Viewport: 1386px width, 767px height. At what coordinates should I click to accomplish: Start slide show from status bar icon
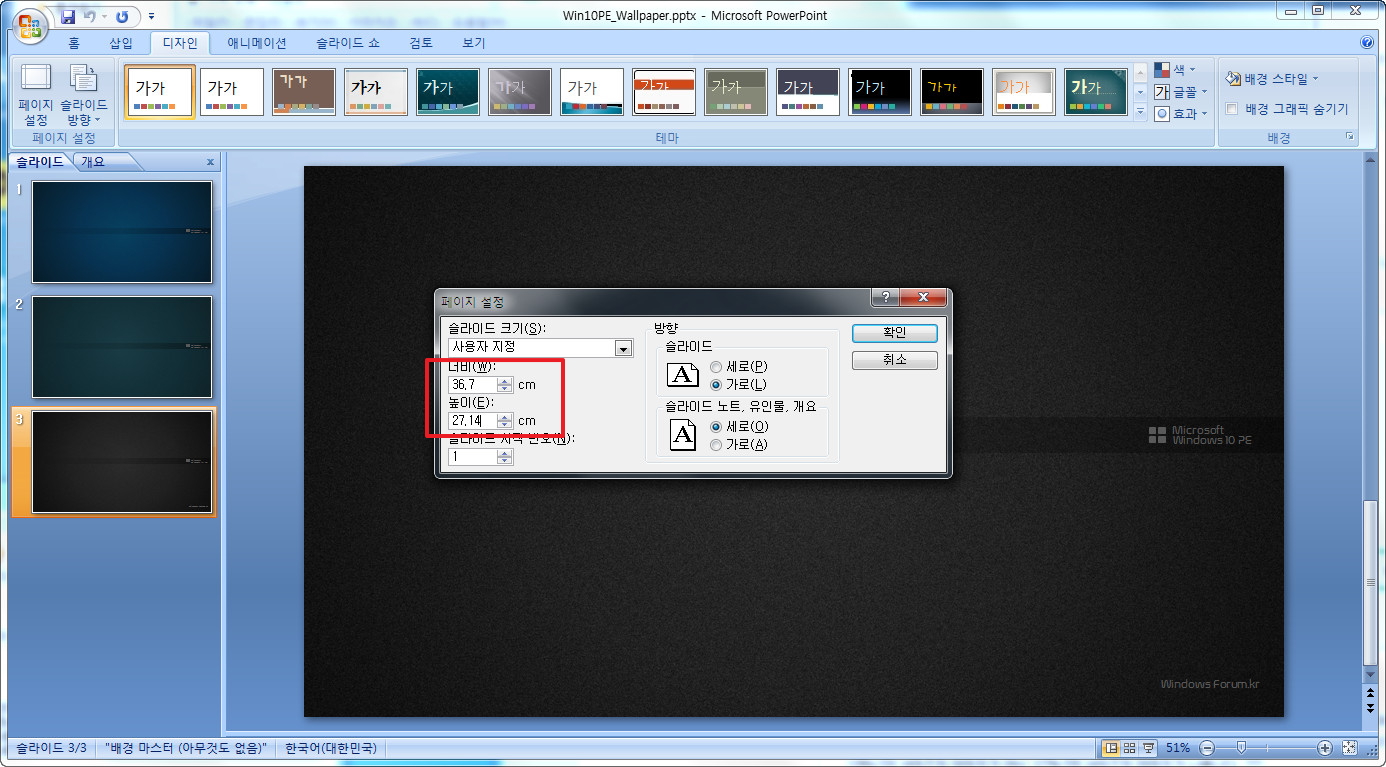(1148, 748)
